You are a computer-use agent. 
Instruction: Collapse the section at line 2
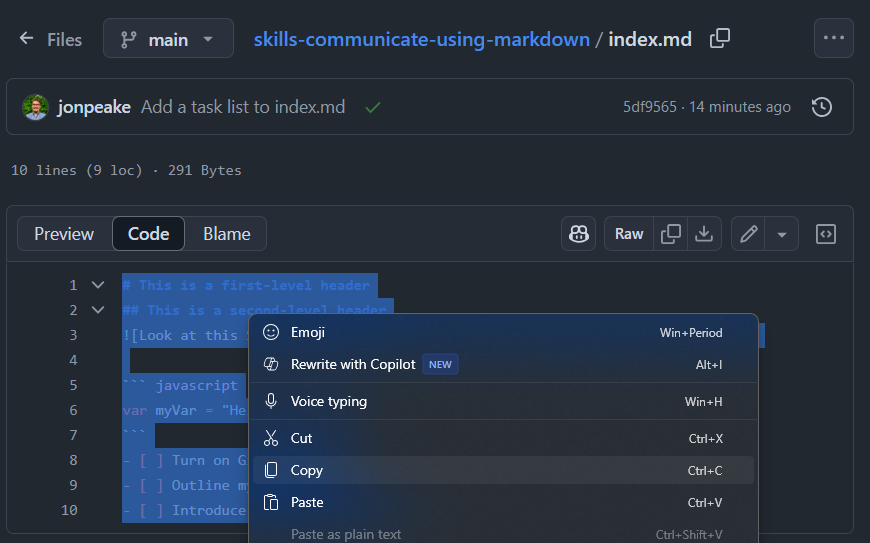pyautogui.click(x=98, y=310)
